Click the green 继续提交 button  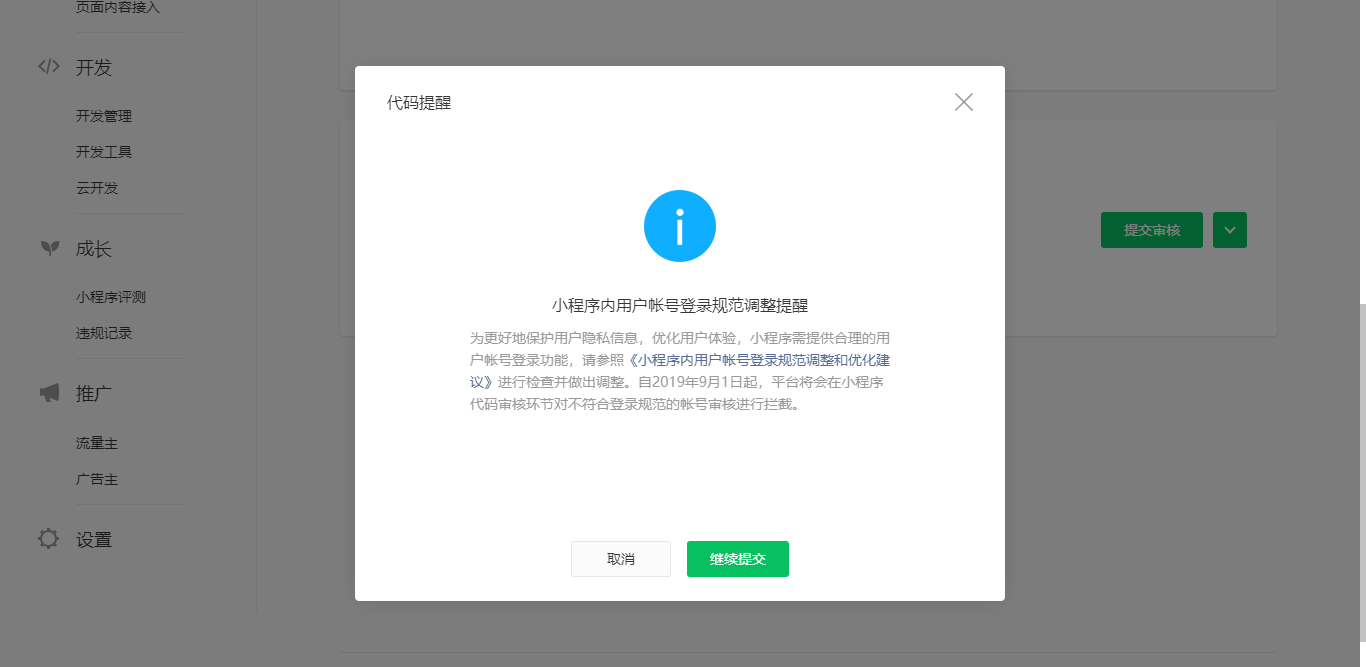(738, 559)
